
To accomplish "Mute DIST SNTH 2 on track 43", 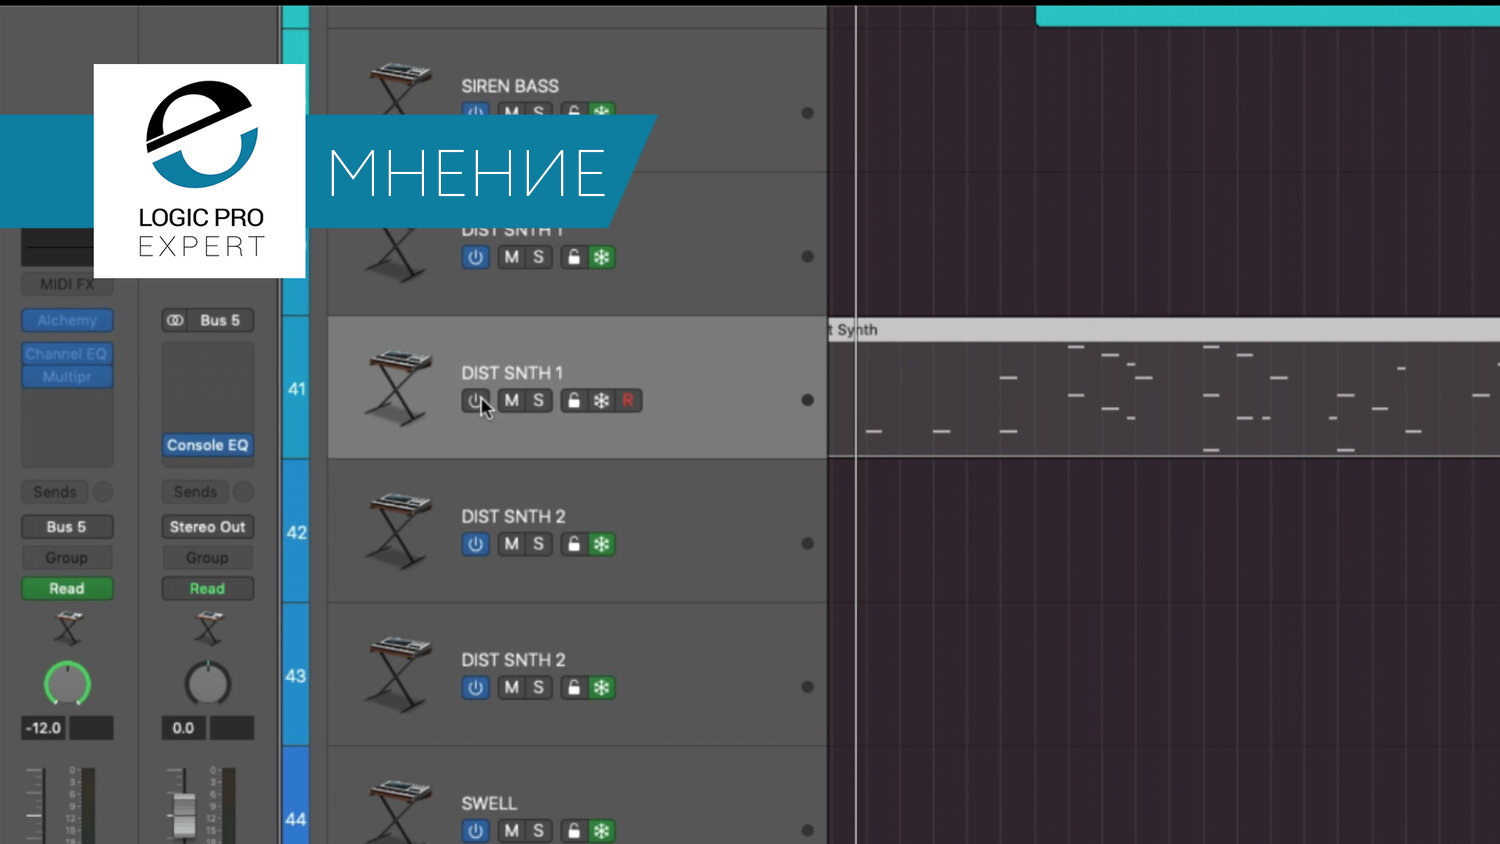I will 512,688.
